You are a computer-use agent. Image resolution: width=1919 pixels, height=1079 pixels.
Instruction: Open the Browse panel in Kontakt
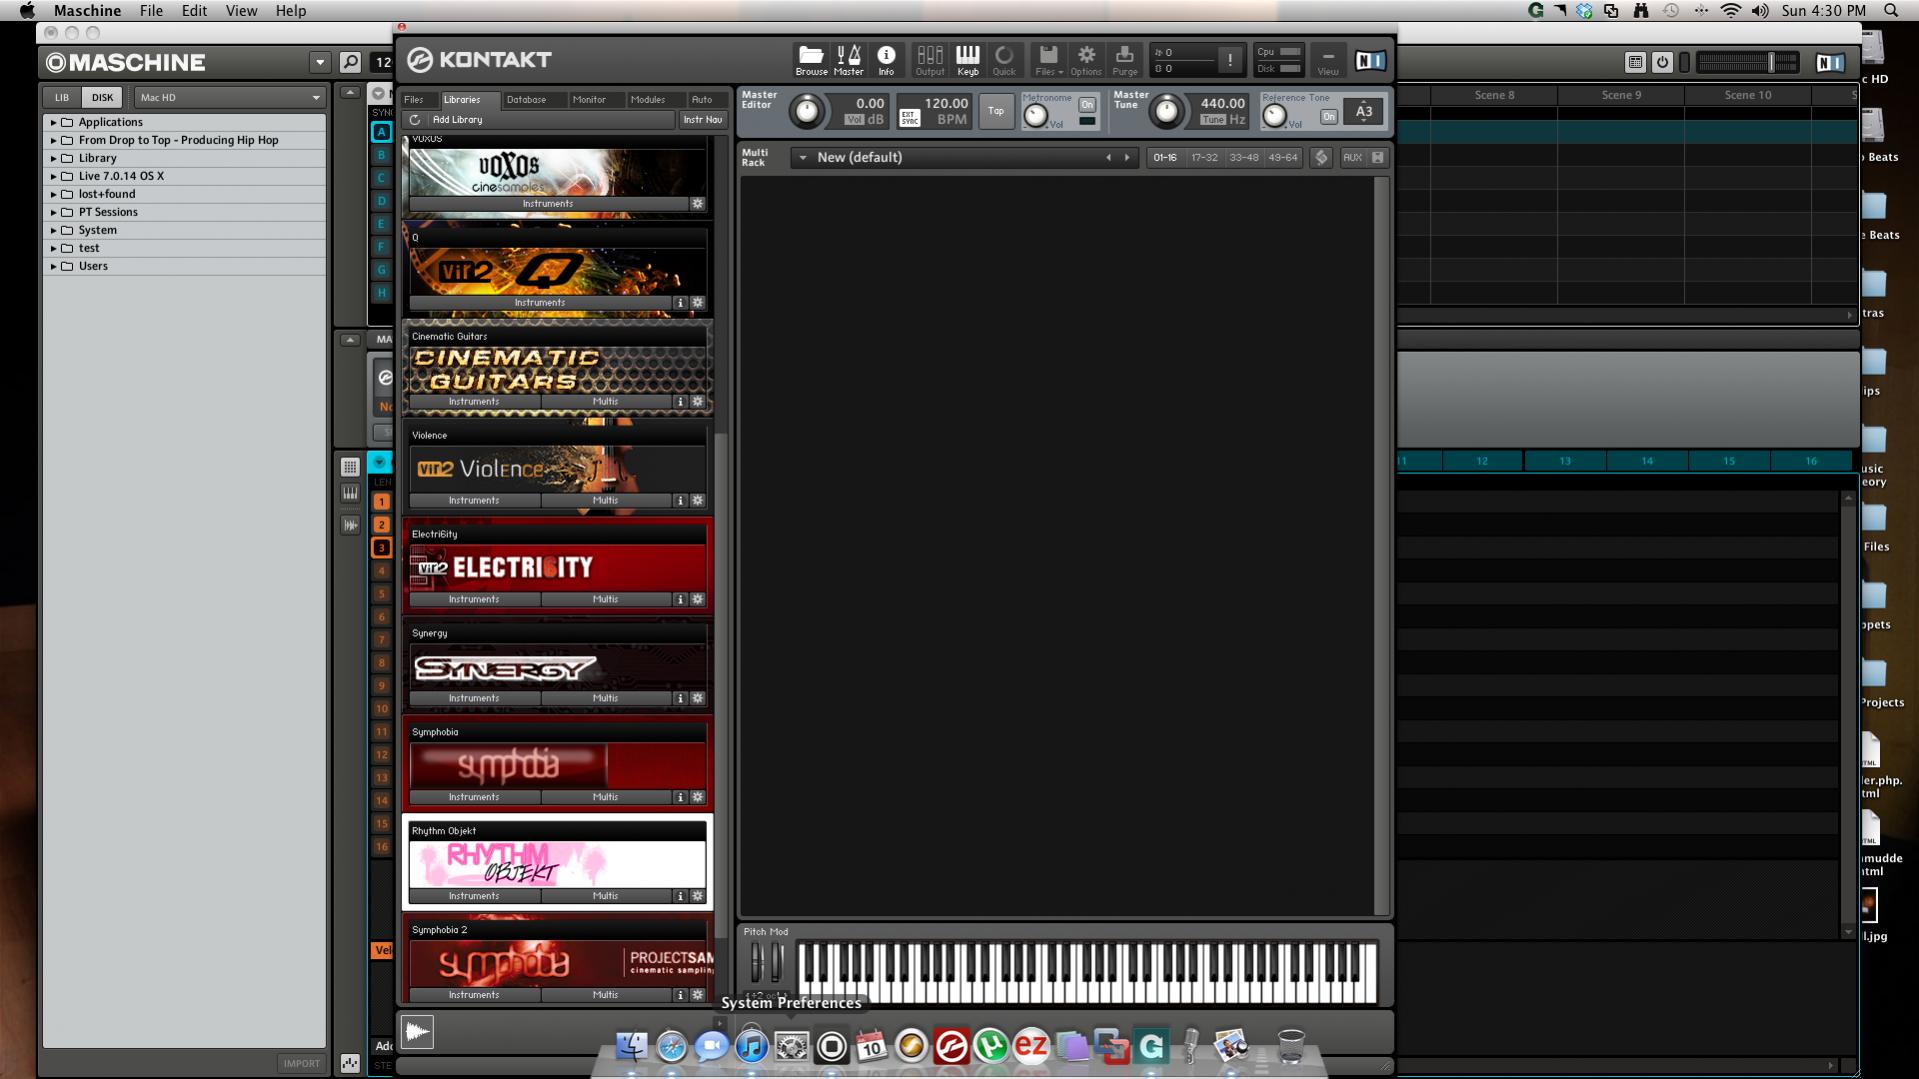pyautogui.click(x=811, y=60)
